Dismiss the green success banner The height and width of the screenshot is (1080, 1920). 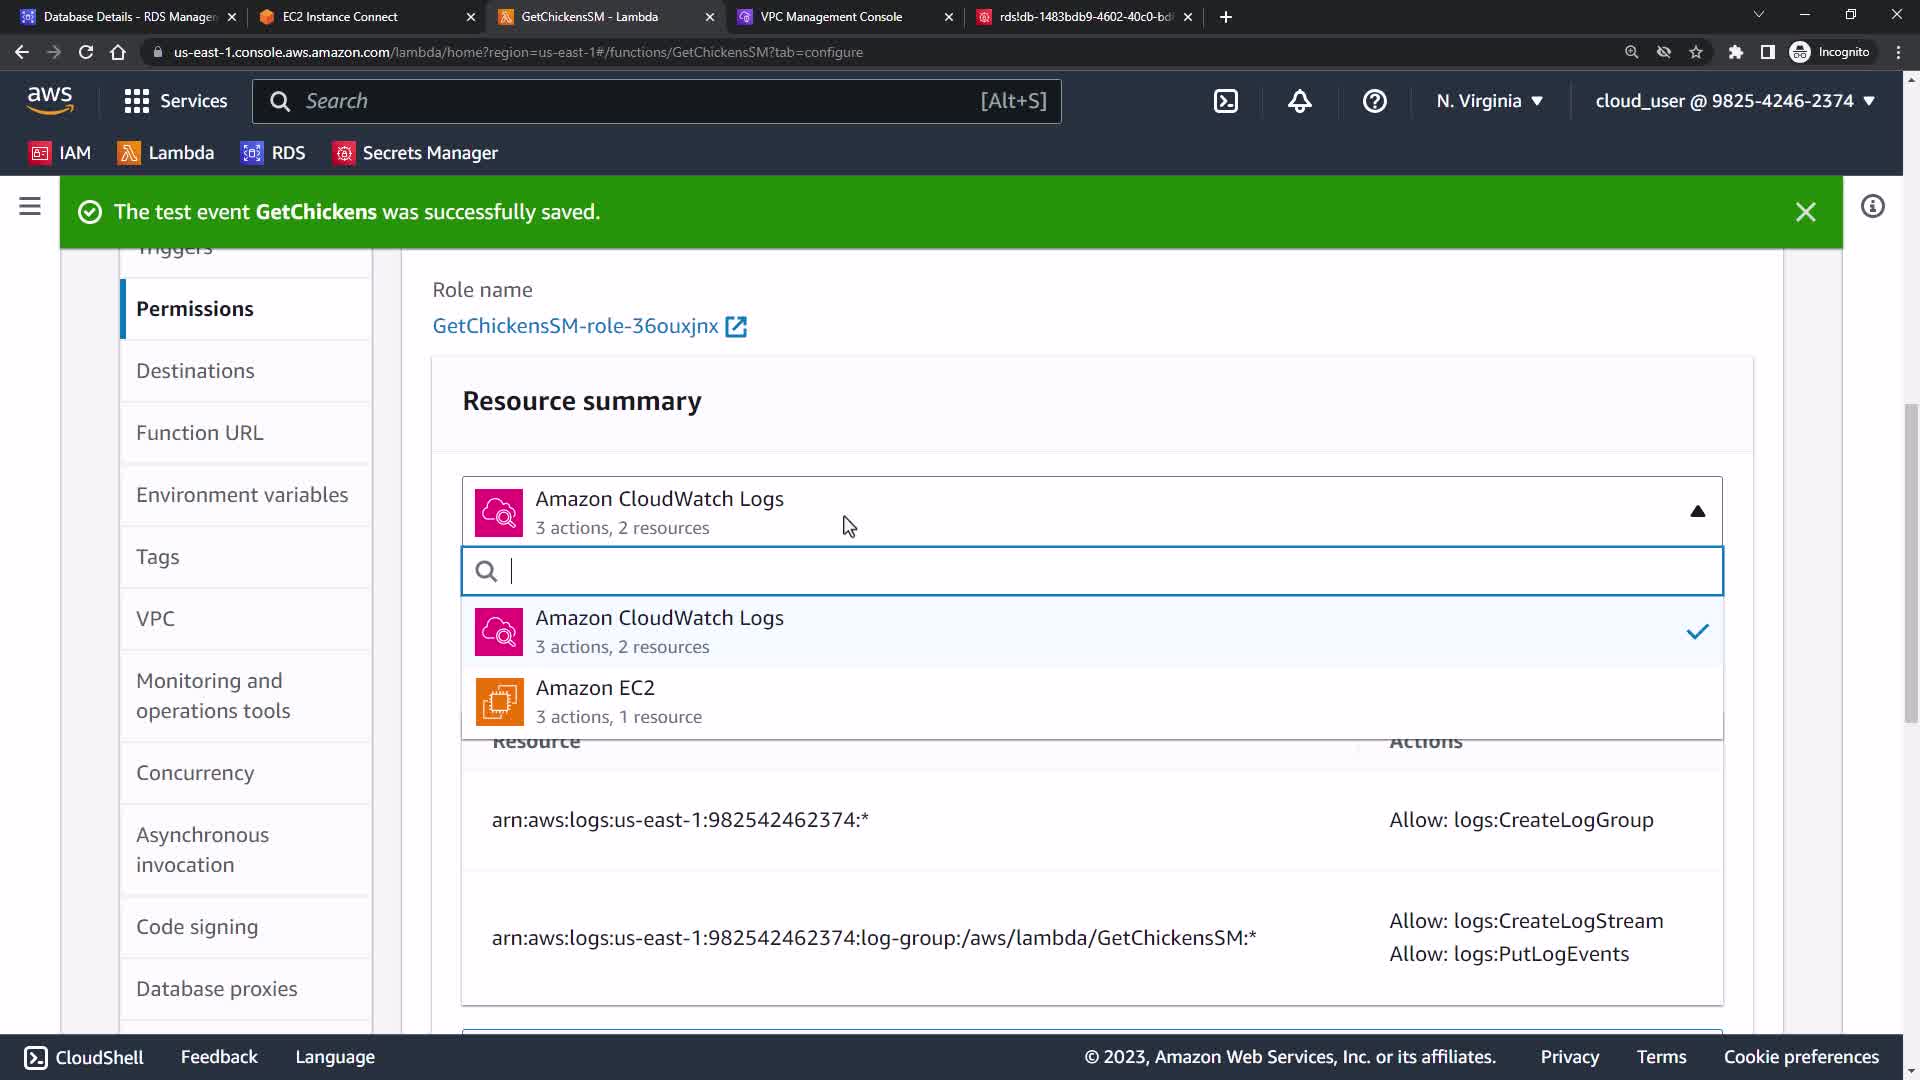1805,212
